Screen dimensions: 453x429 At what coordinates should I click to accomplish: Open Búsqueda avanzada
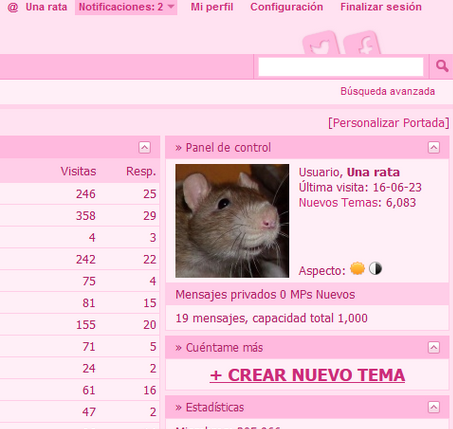[388, 91]
